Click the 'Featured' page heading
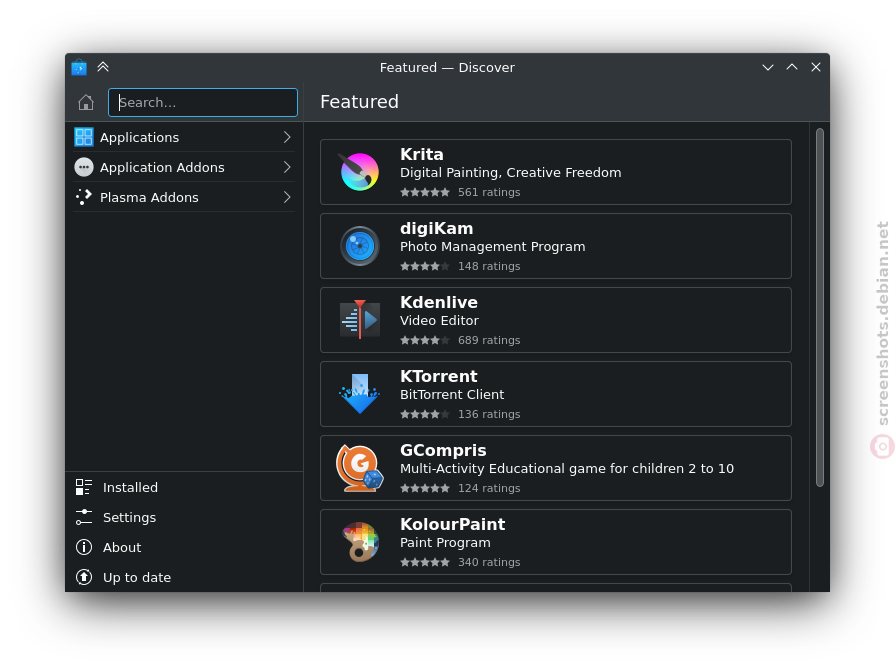Viewport: 895px width, 669px height. 360,102
